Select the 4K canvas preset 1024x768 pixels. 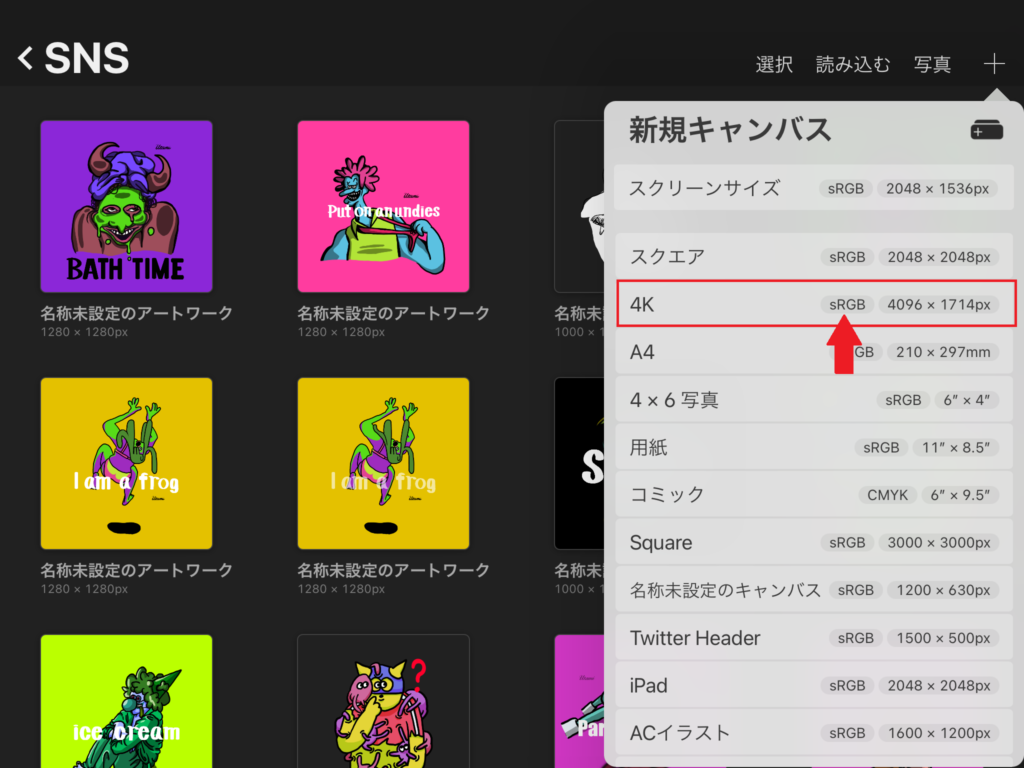tap(816, 304)
